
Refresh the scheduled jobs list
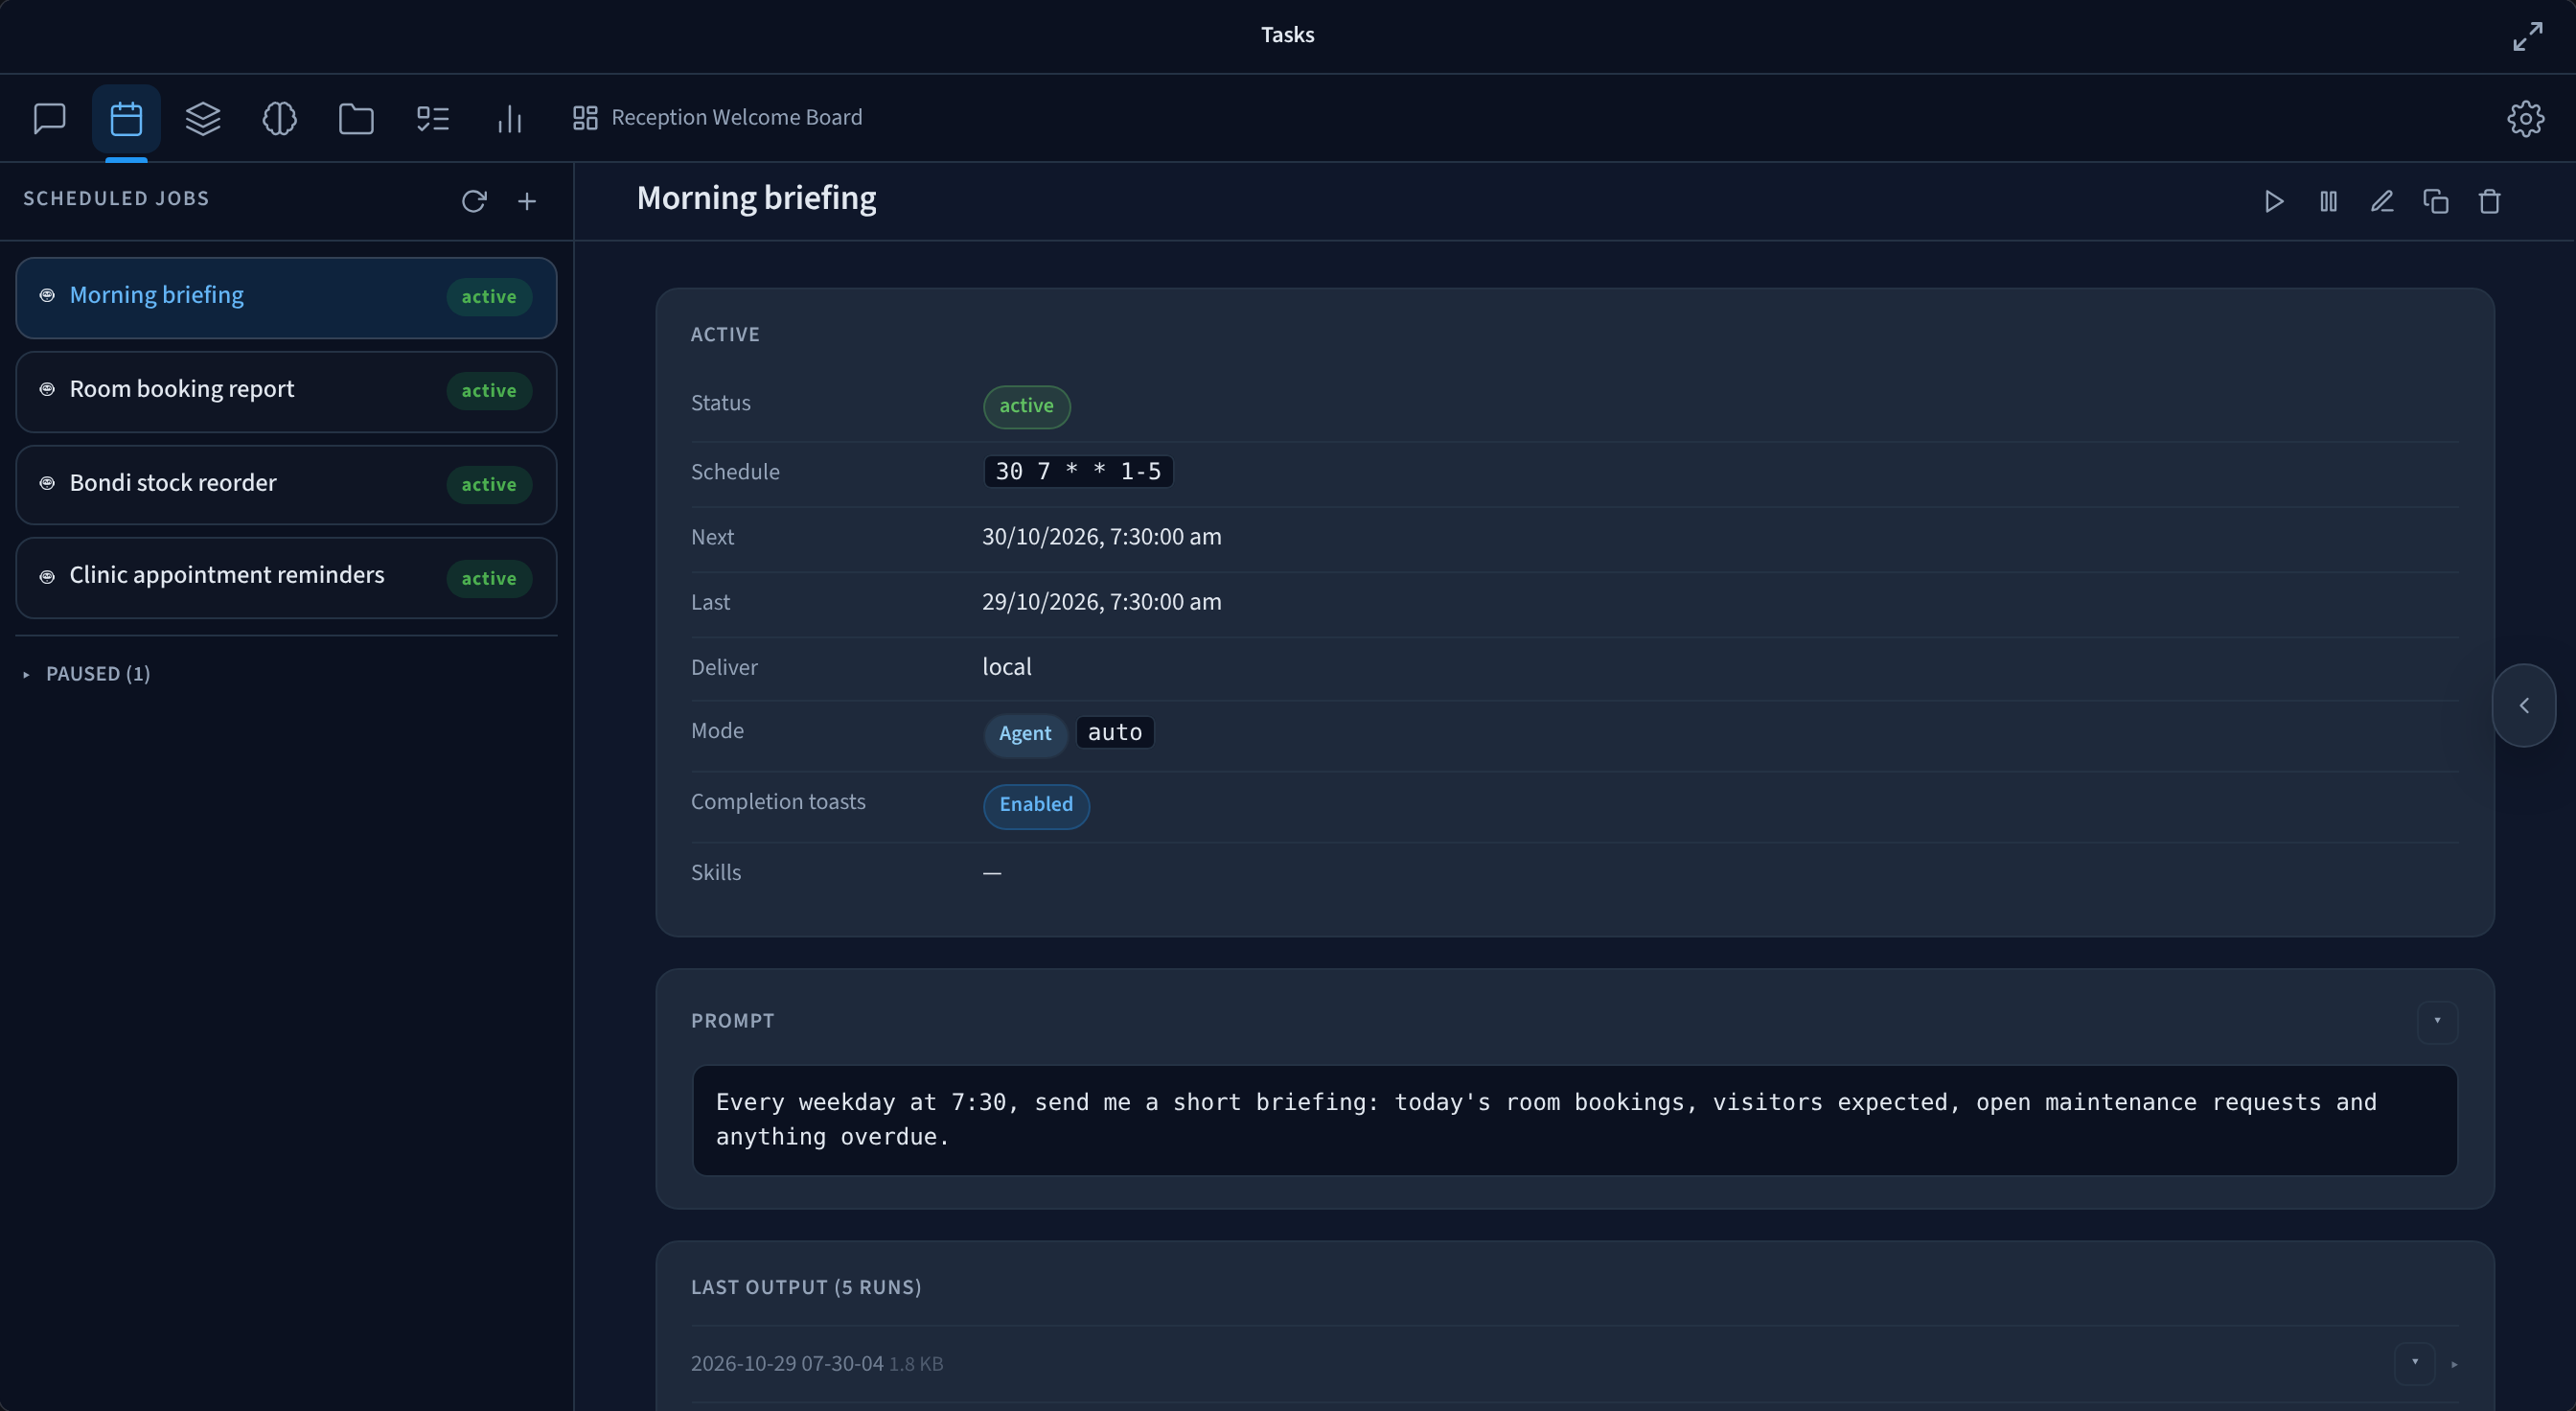[x=474, y=201]
